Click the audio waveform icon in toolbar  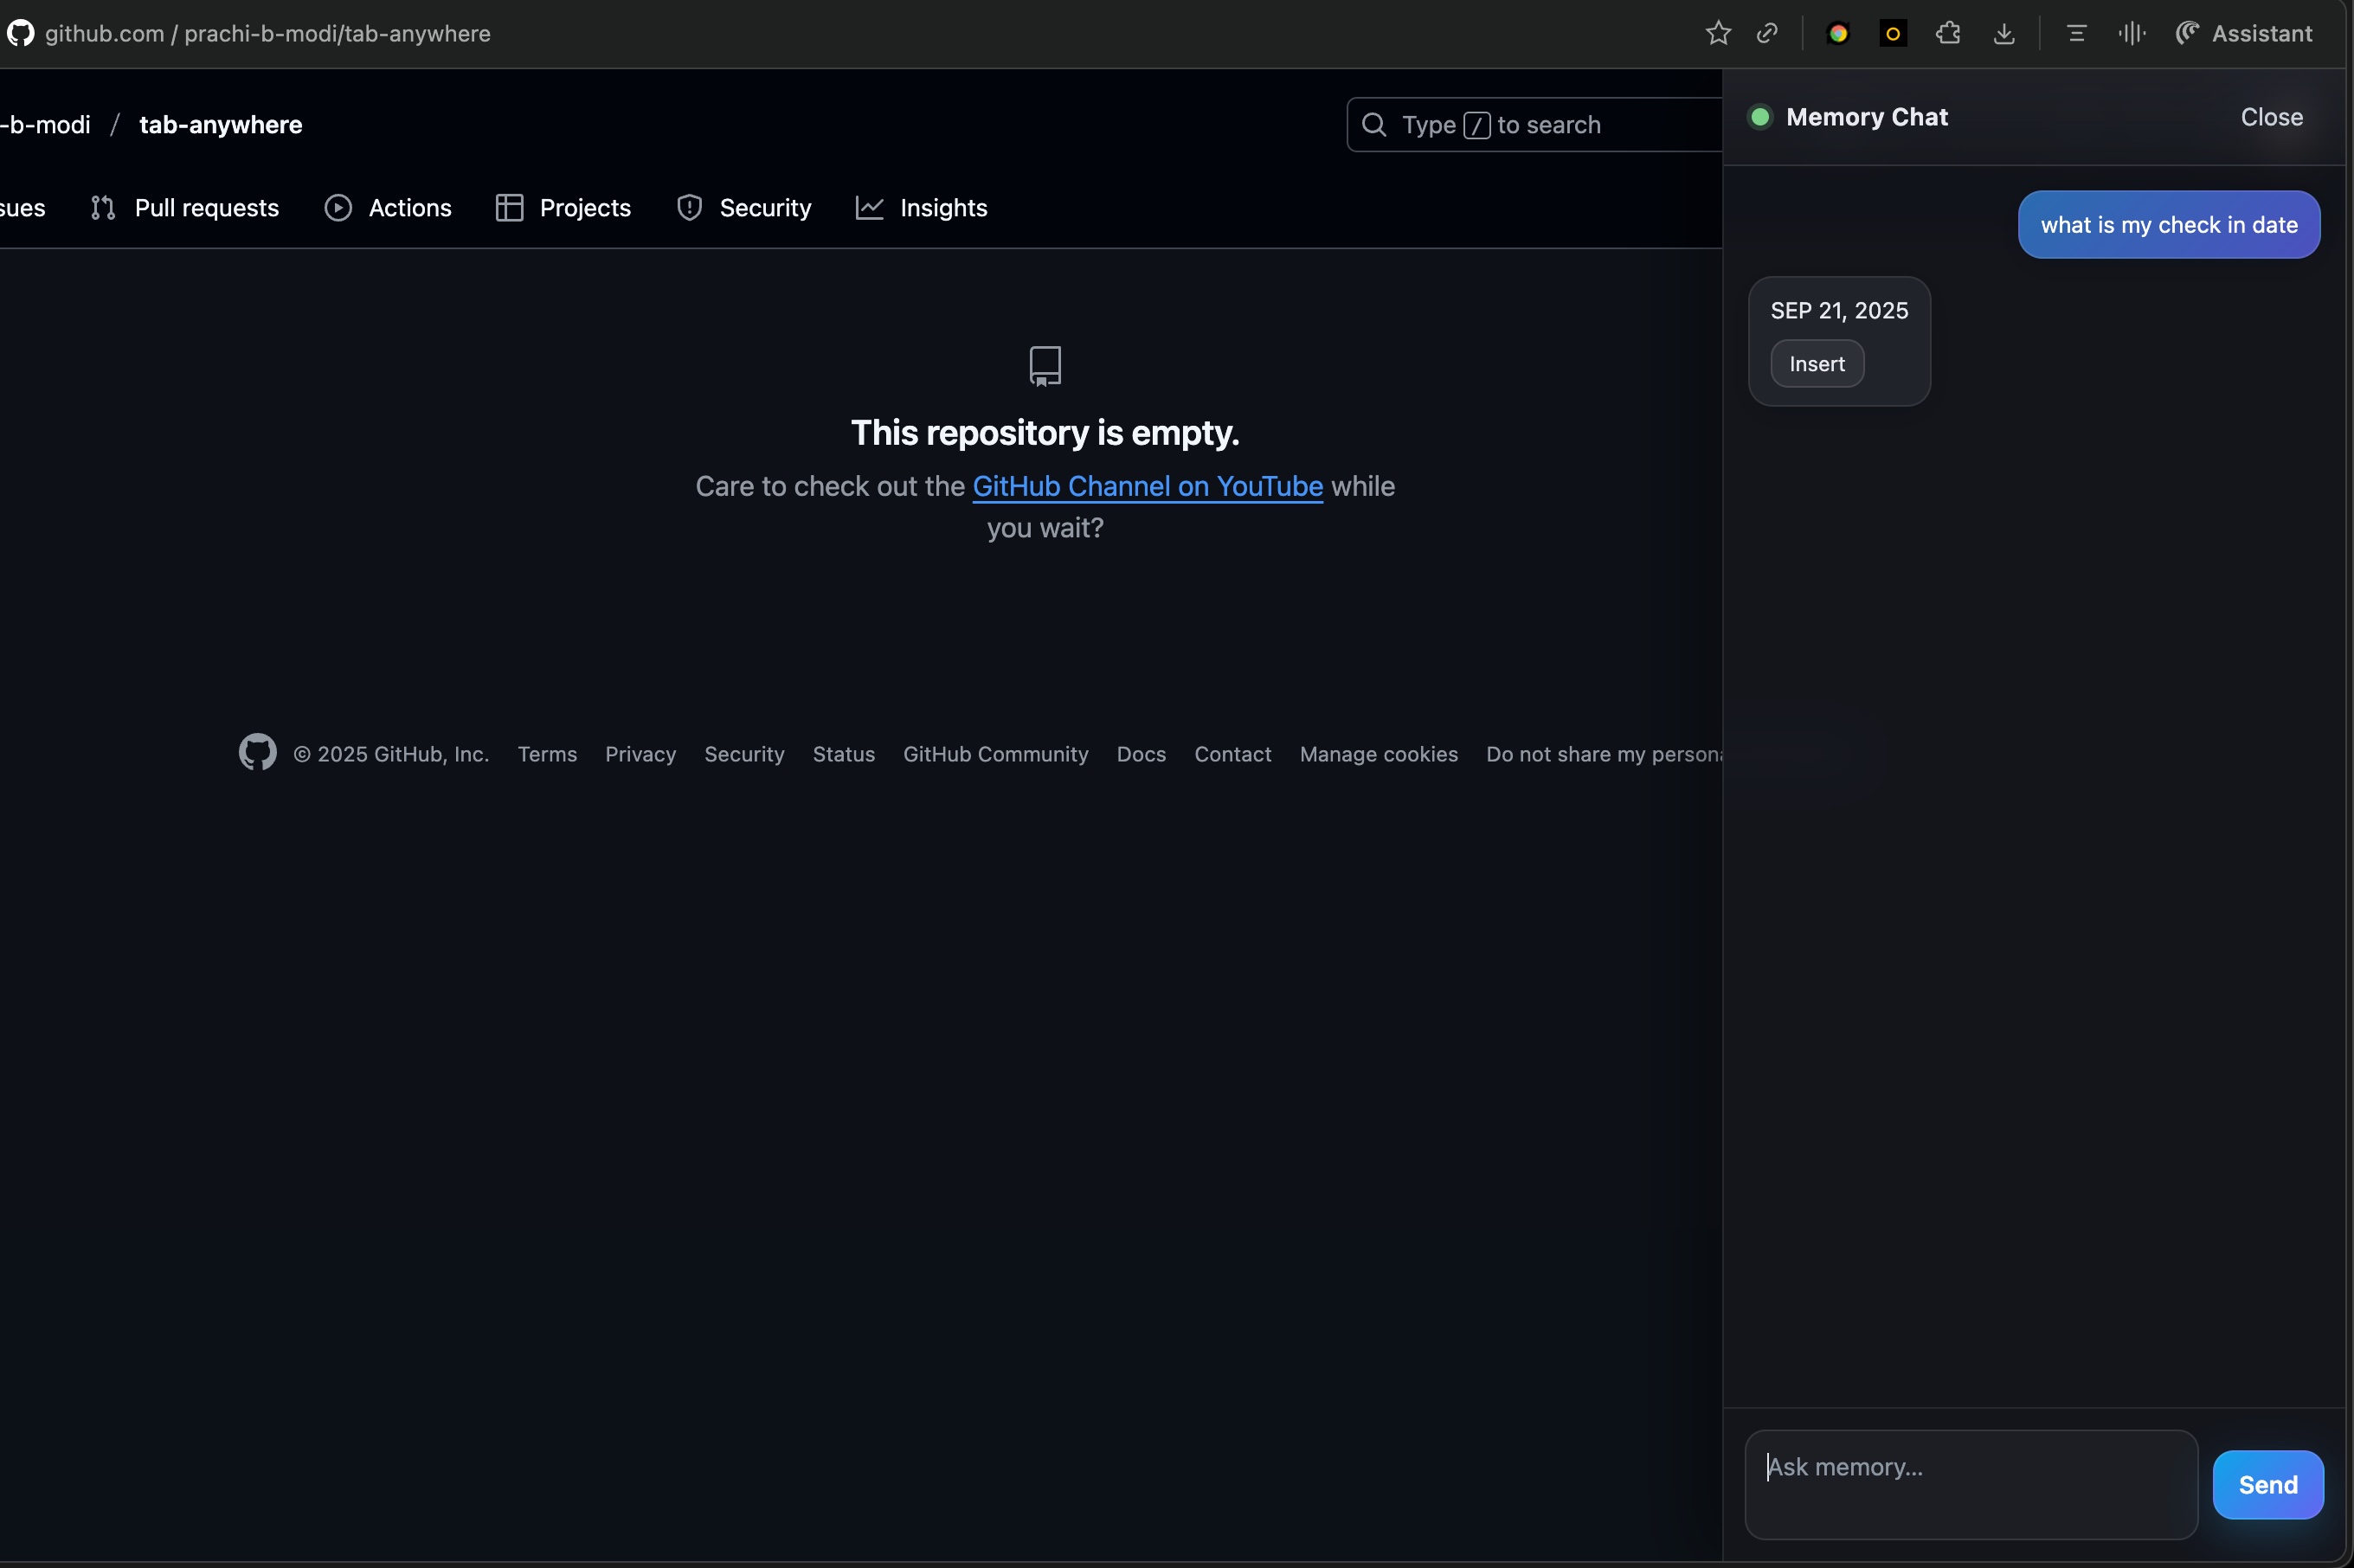pos(2131,34)
